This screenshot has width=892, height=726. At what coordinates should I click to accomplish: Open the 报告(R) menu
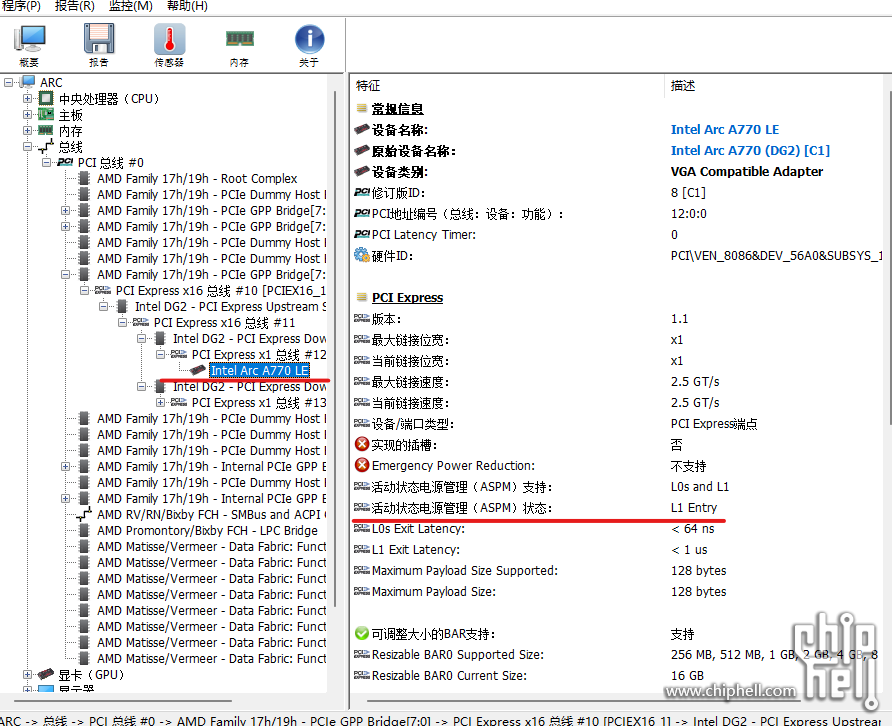tap(75, 6)
